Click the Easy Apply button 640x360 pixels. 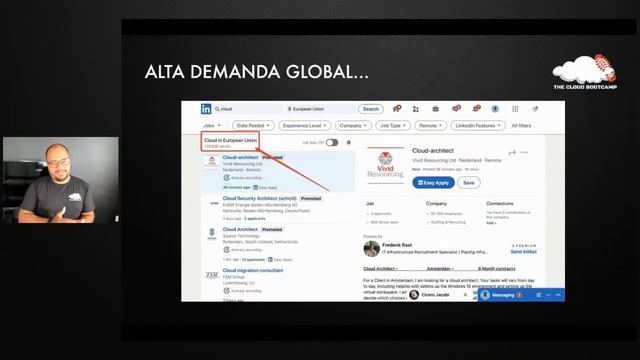pos(433,182)
